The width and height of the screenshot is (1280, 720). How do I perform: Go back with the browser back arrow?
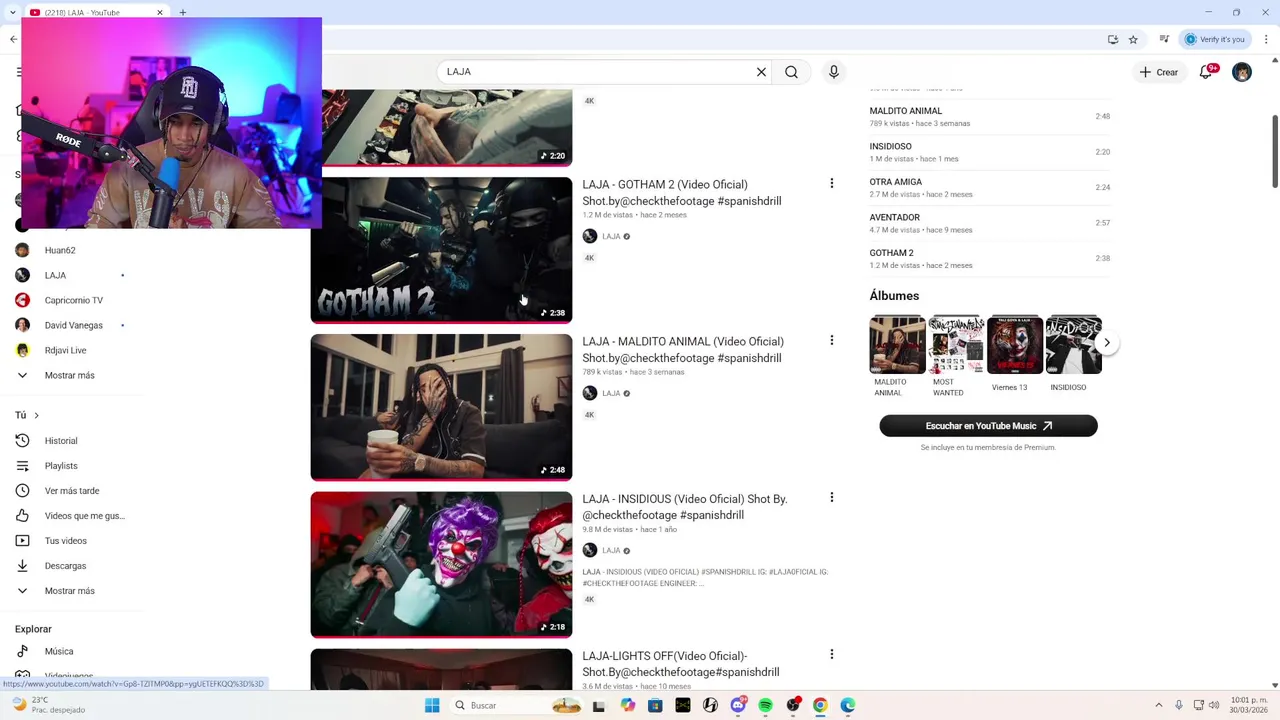click(x=13, y=39)
